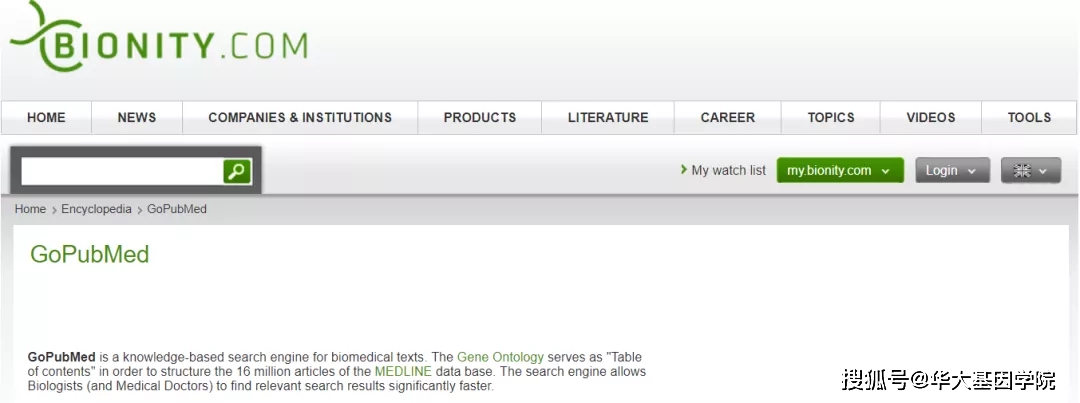Click GoPubMed breadcrumb entry
Viewport: 1080px width, 403px height.
(177, 209)
